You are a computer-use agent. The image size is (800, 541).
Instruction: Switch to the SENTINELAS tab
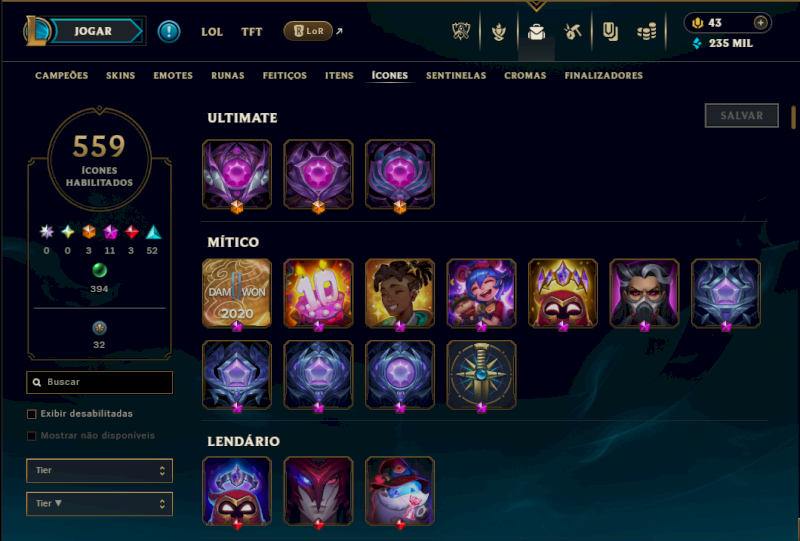[x=456, y=76]
